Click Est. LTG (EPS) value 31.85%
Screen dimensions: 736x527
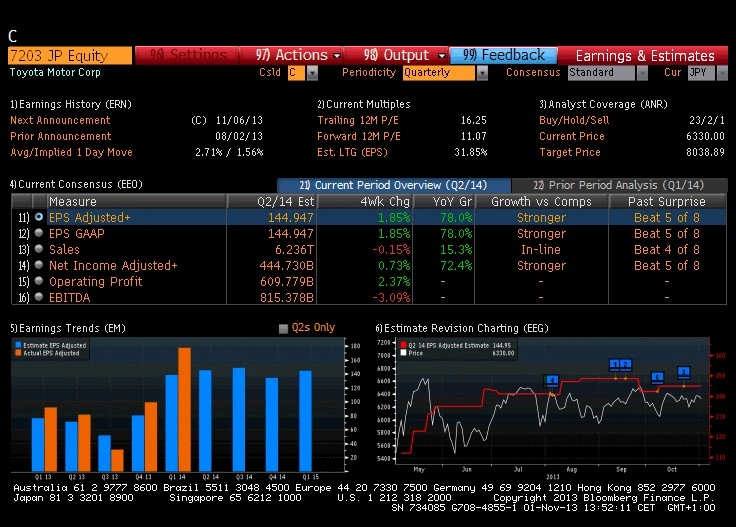[x=471, y=153]
